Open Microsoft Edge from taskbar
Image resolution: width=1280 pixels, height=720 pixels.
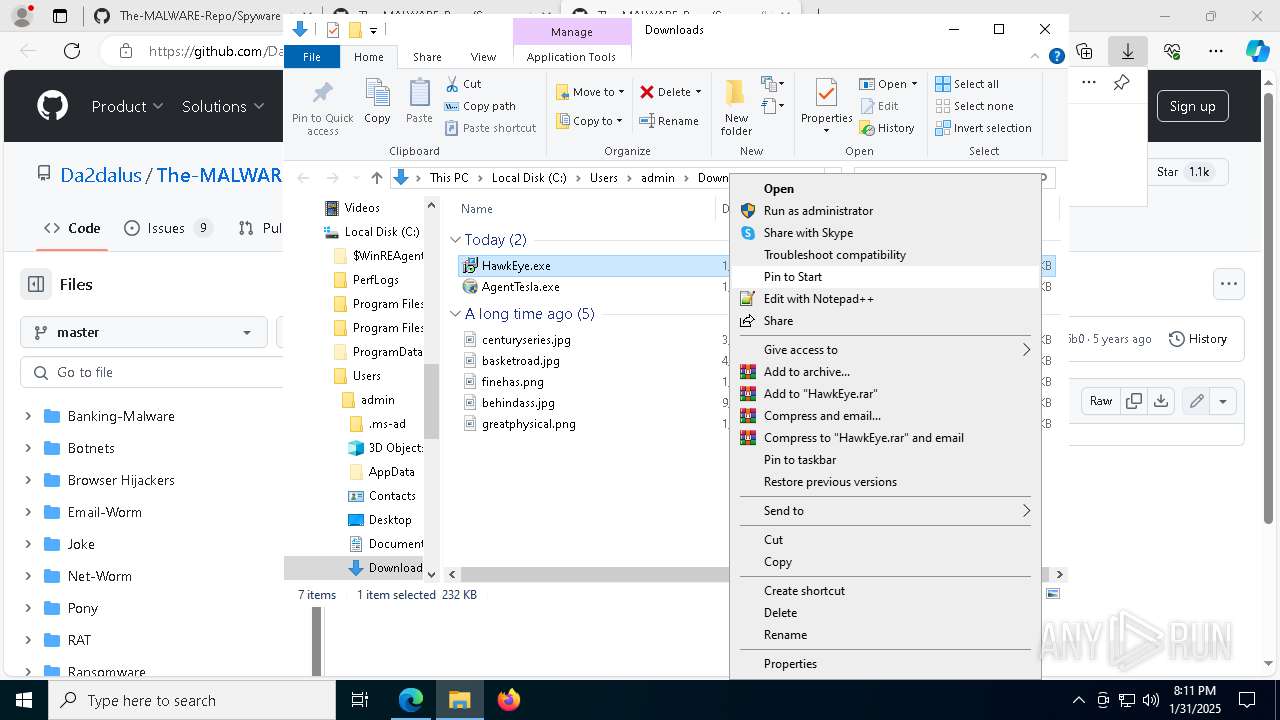411,700
